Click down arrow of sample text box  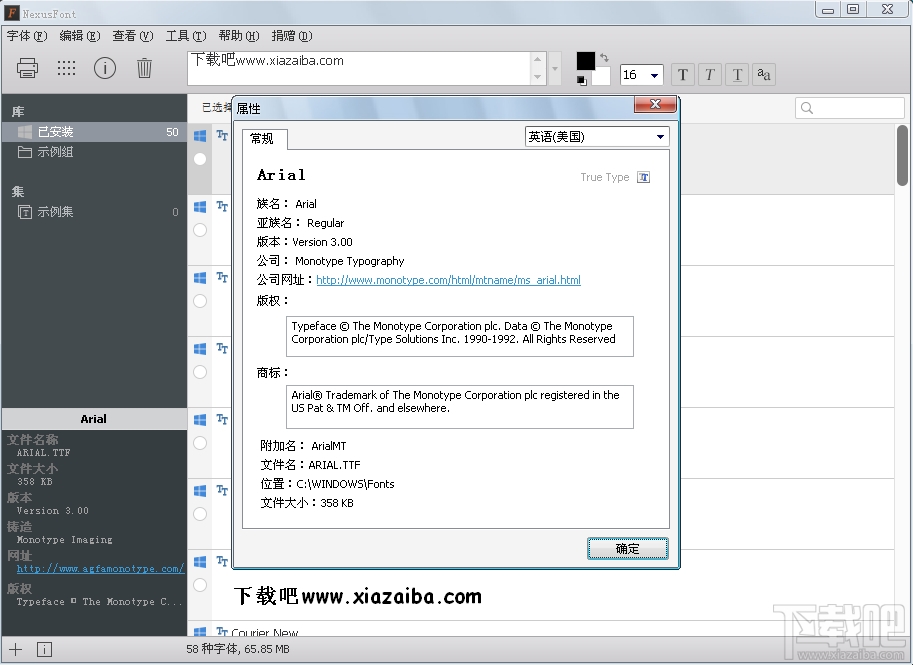[x=537, y=77]
